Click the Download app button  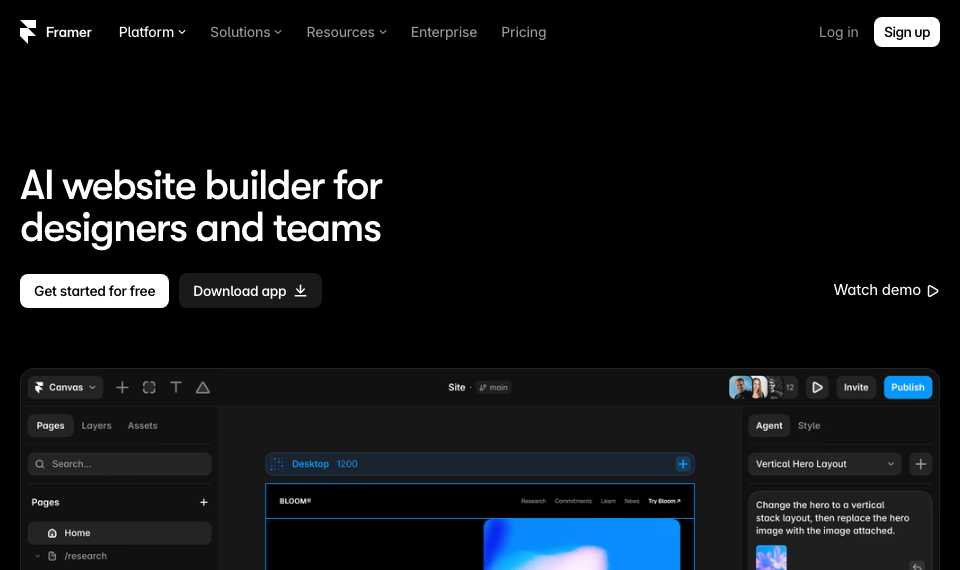(250, 291)
